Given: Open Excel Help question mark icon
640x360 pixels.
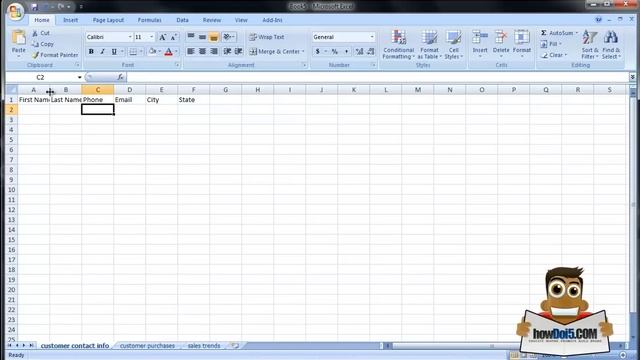Looking at the screenshot, I should click(598, 20).
